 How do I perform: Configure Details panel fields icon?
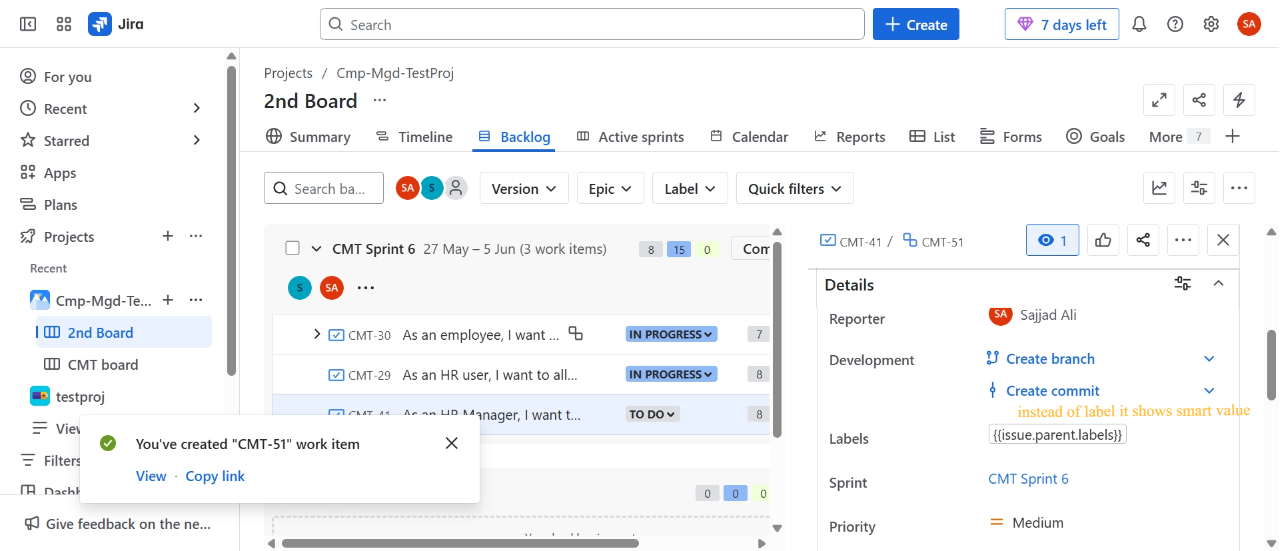(x=1183, y=284)
